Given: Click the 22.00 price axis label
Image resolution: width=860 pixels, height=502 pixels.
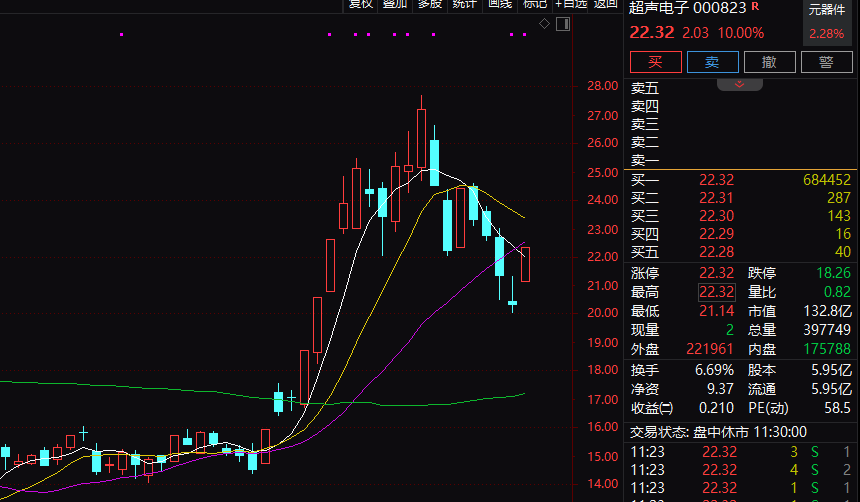Looking at the screenshot, I should (602, 257).
